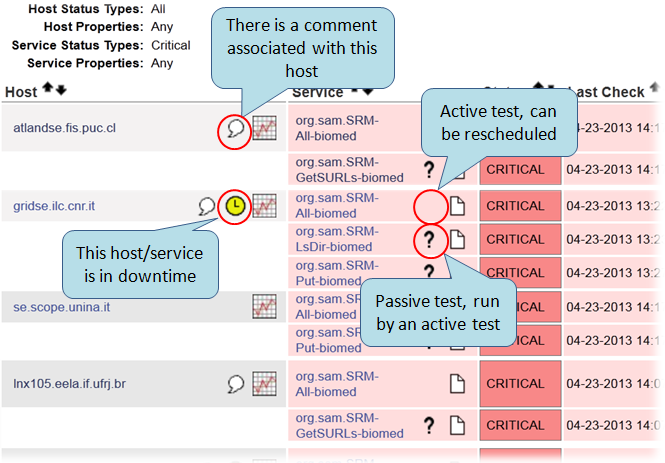Click the question mark on lnx105's SRM-GetSURLs-biomed row
The height and width of the screenshot is (463, 665).
(429, 426)
